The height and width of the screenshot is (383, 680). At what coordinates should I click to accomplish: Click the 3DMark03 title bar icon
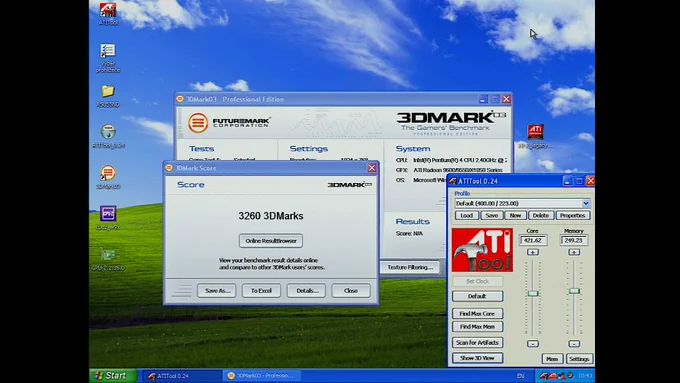click(x=180, y=99)
